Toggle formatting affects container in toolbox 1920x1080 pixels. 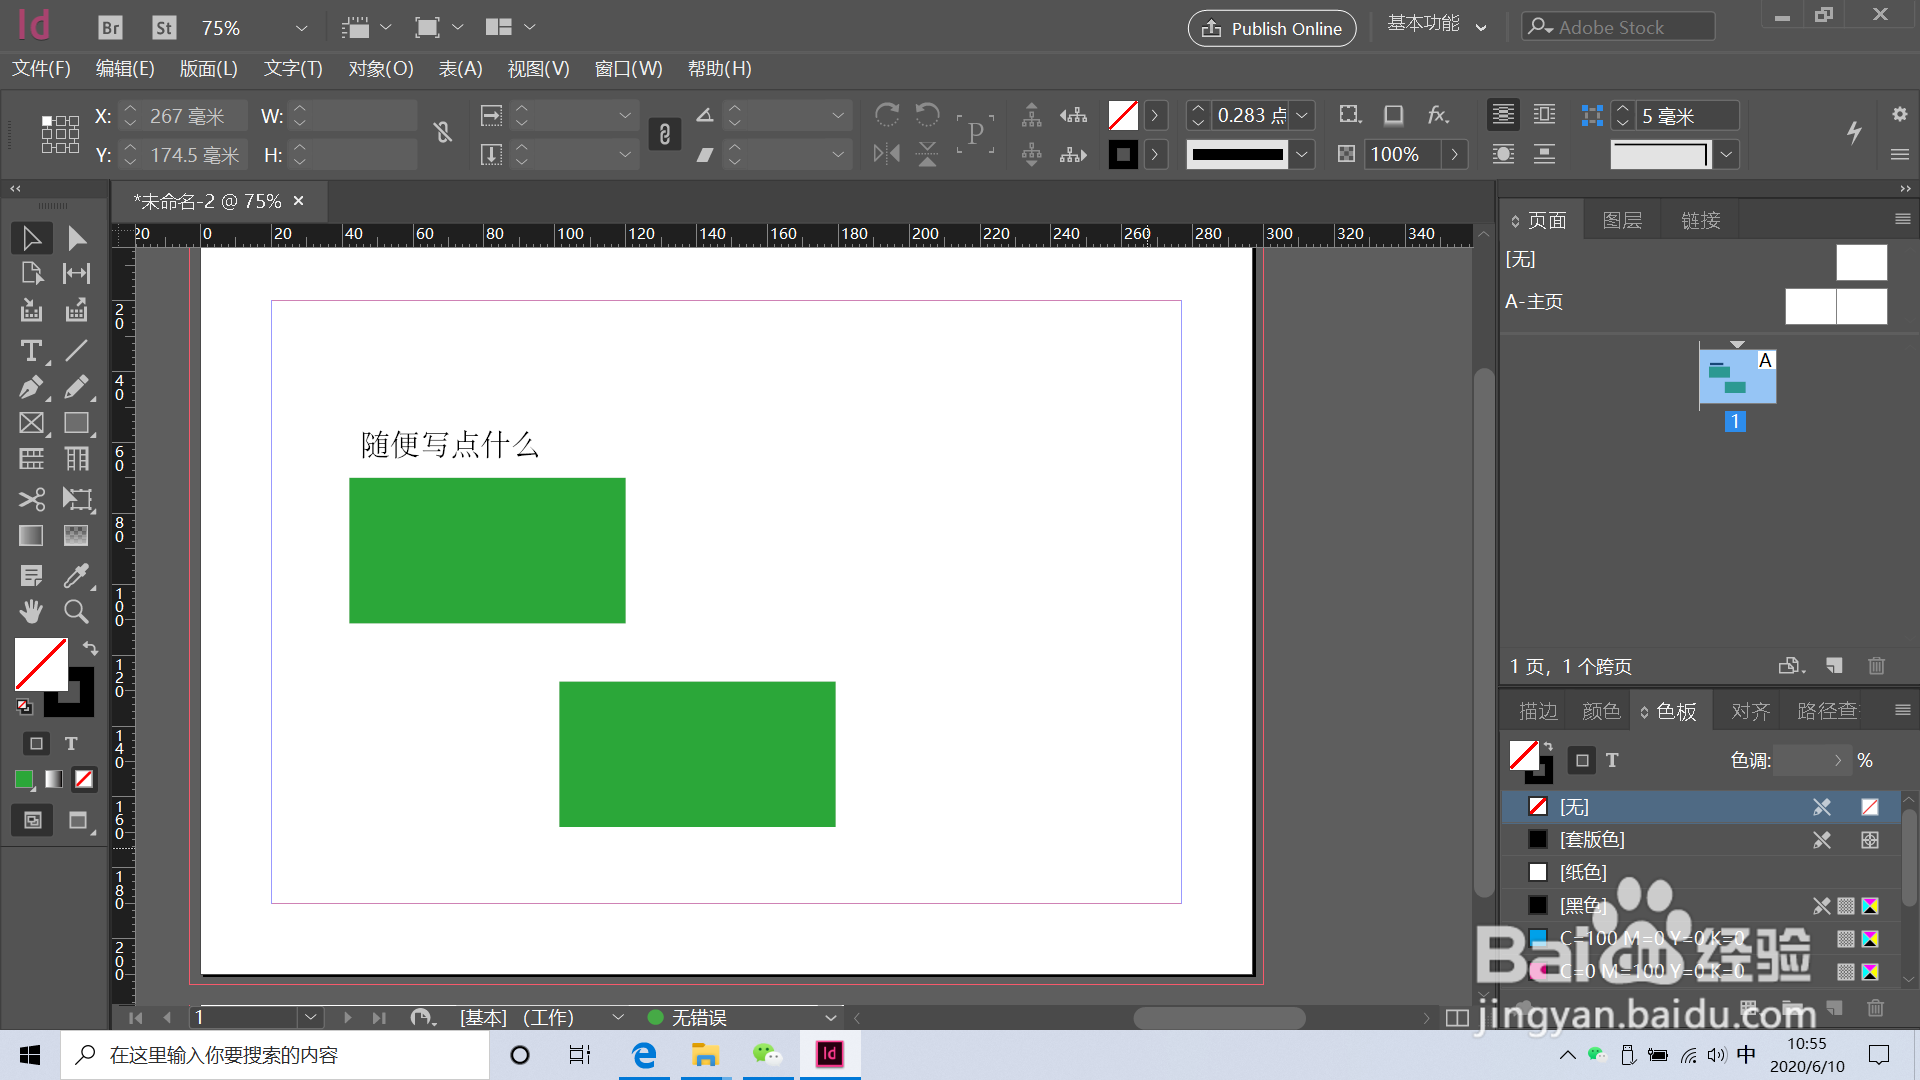pyautogui.click(x=36, y=743)
